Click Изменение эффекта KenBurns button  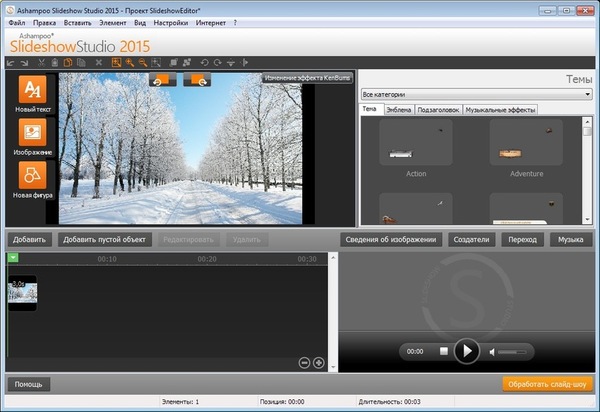tap(307, 78)
